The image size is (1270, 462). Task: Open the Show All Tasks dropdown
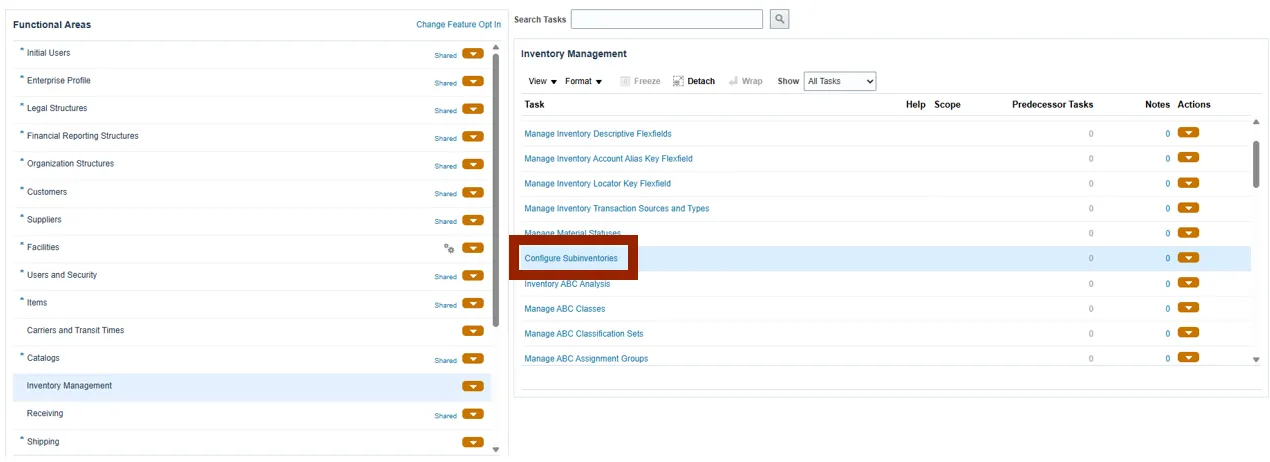click(840, 81)
